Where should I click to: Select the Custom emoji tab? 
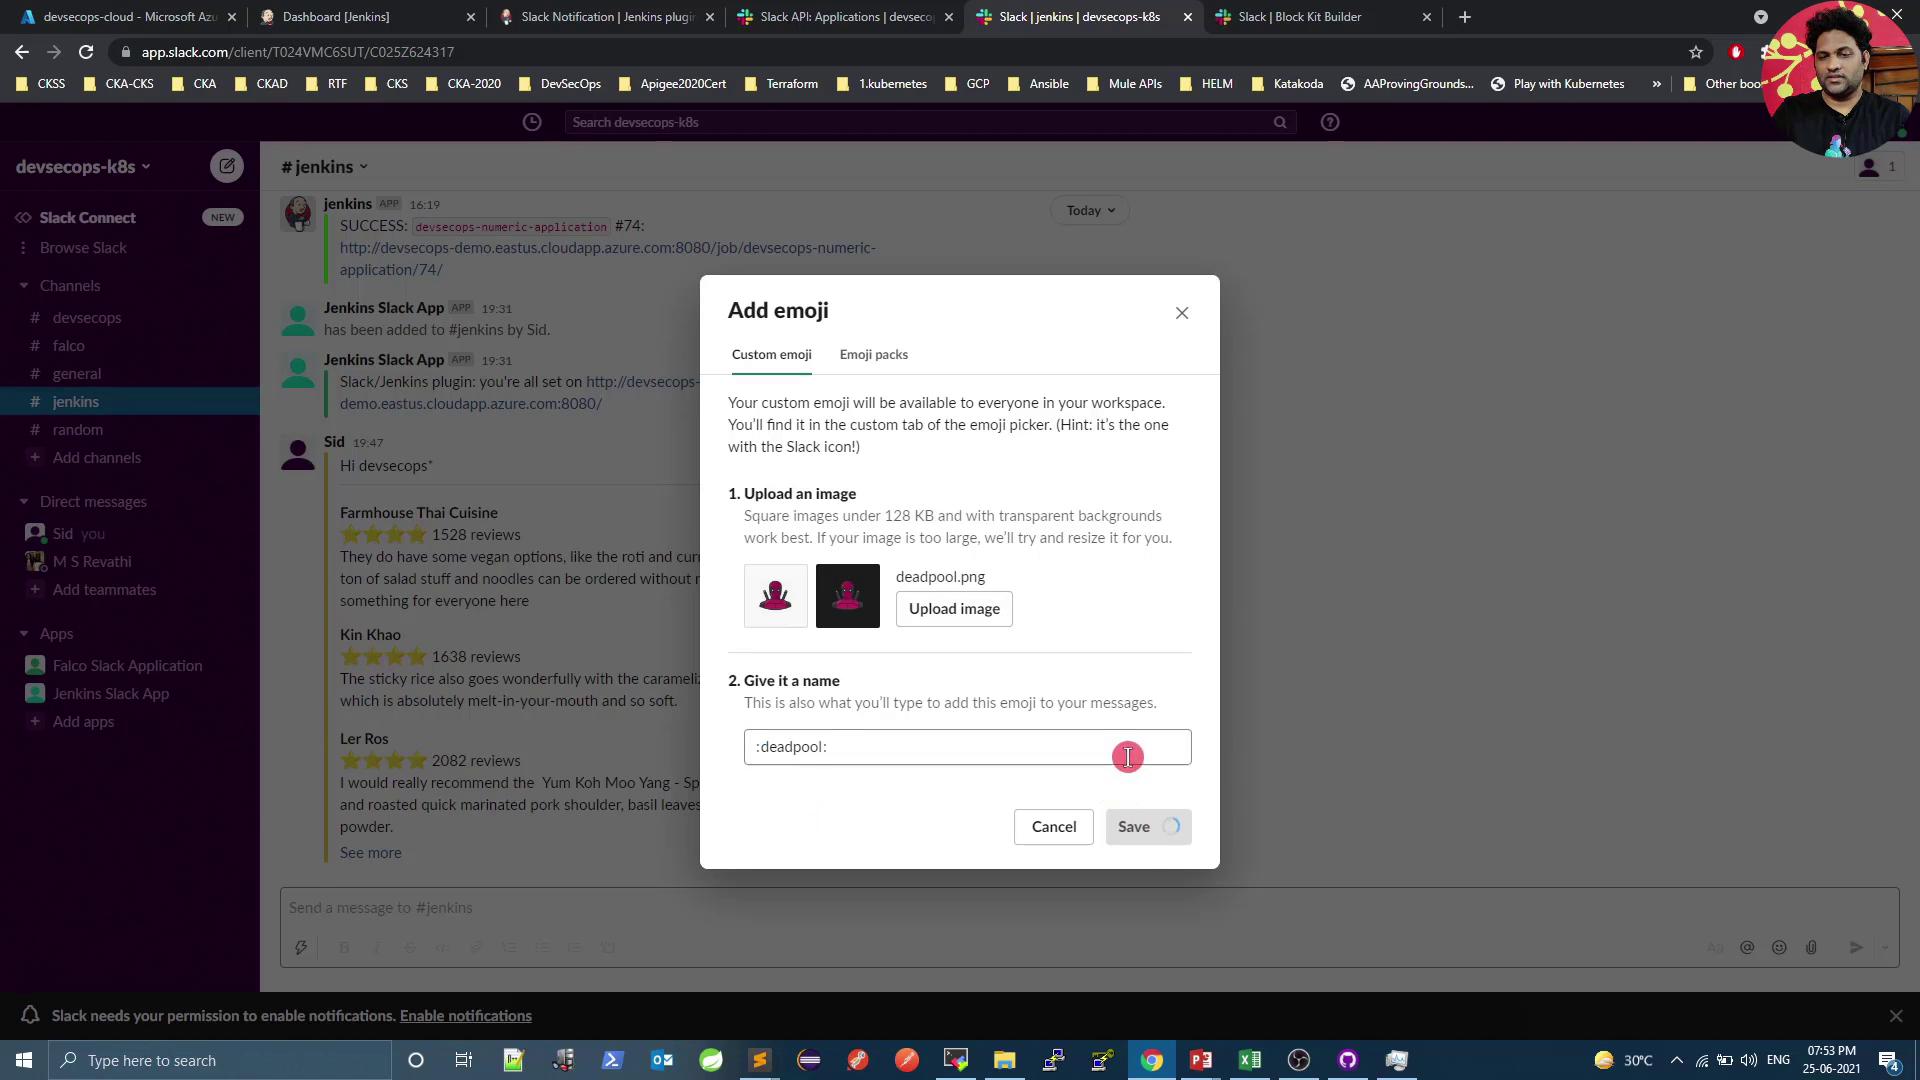pos(771,354)
